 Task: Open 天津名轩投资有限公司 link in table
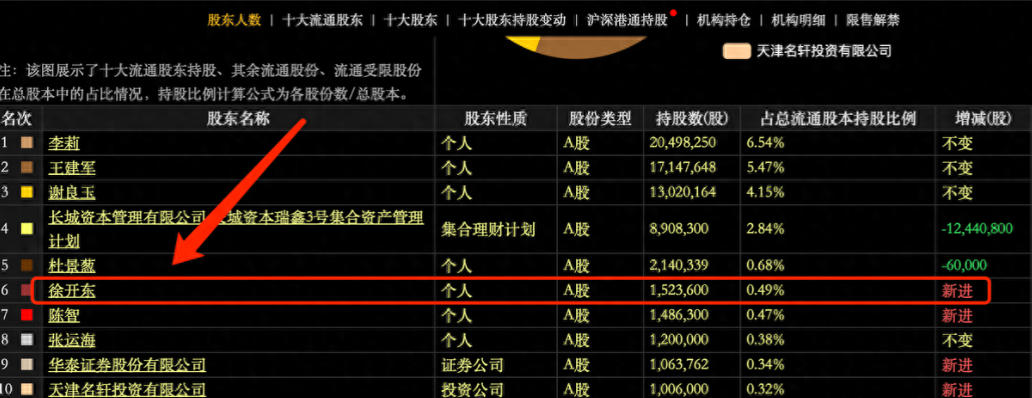tap(127, 389)
